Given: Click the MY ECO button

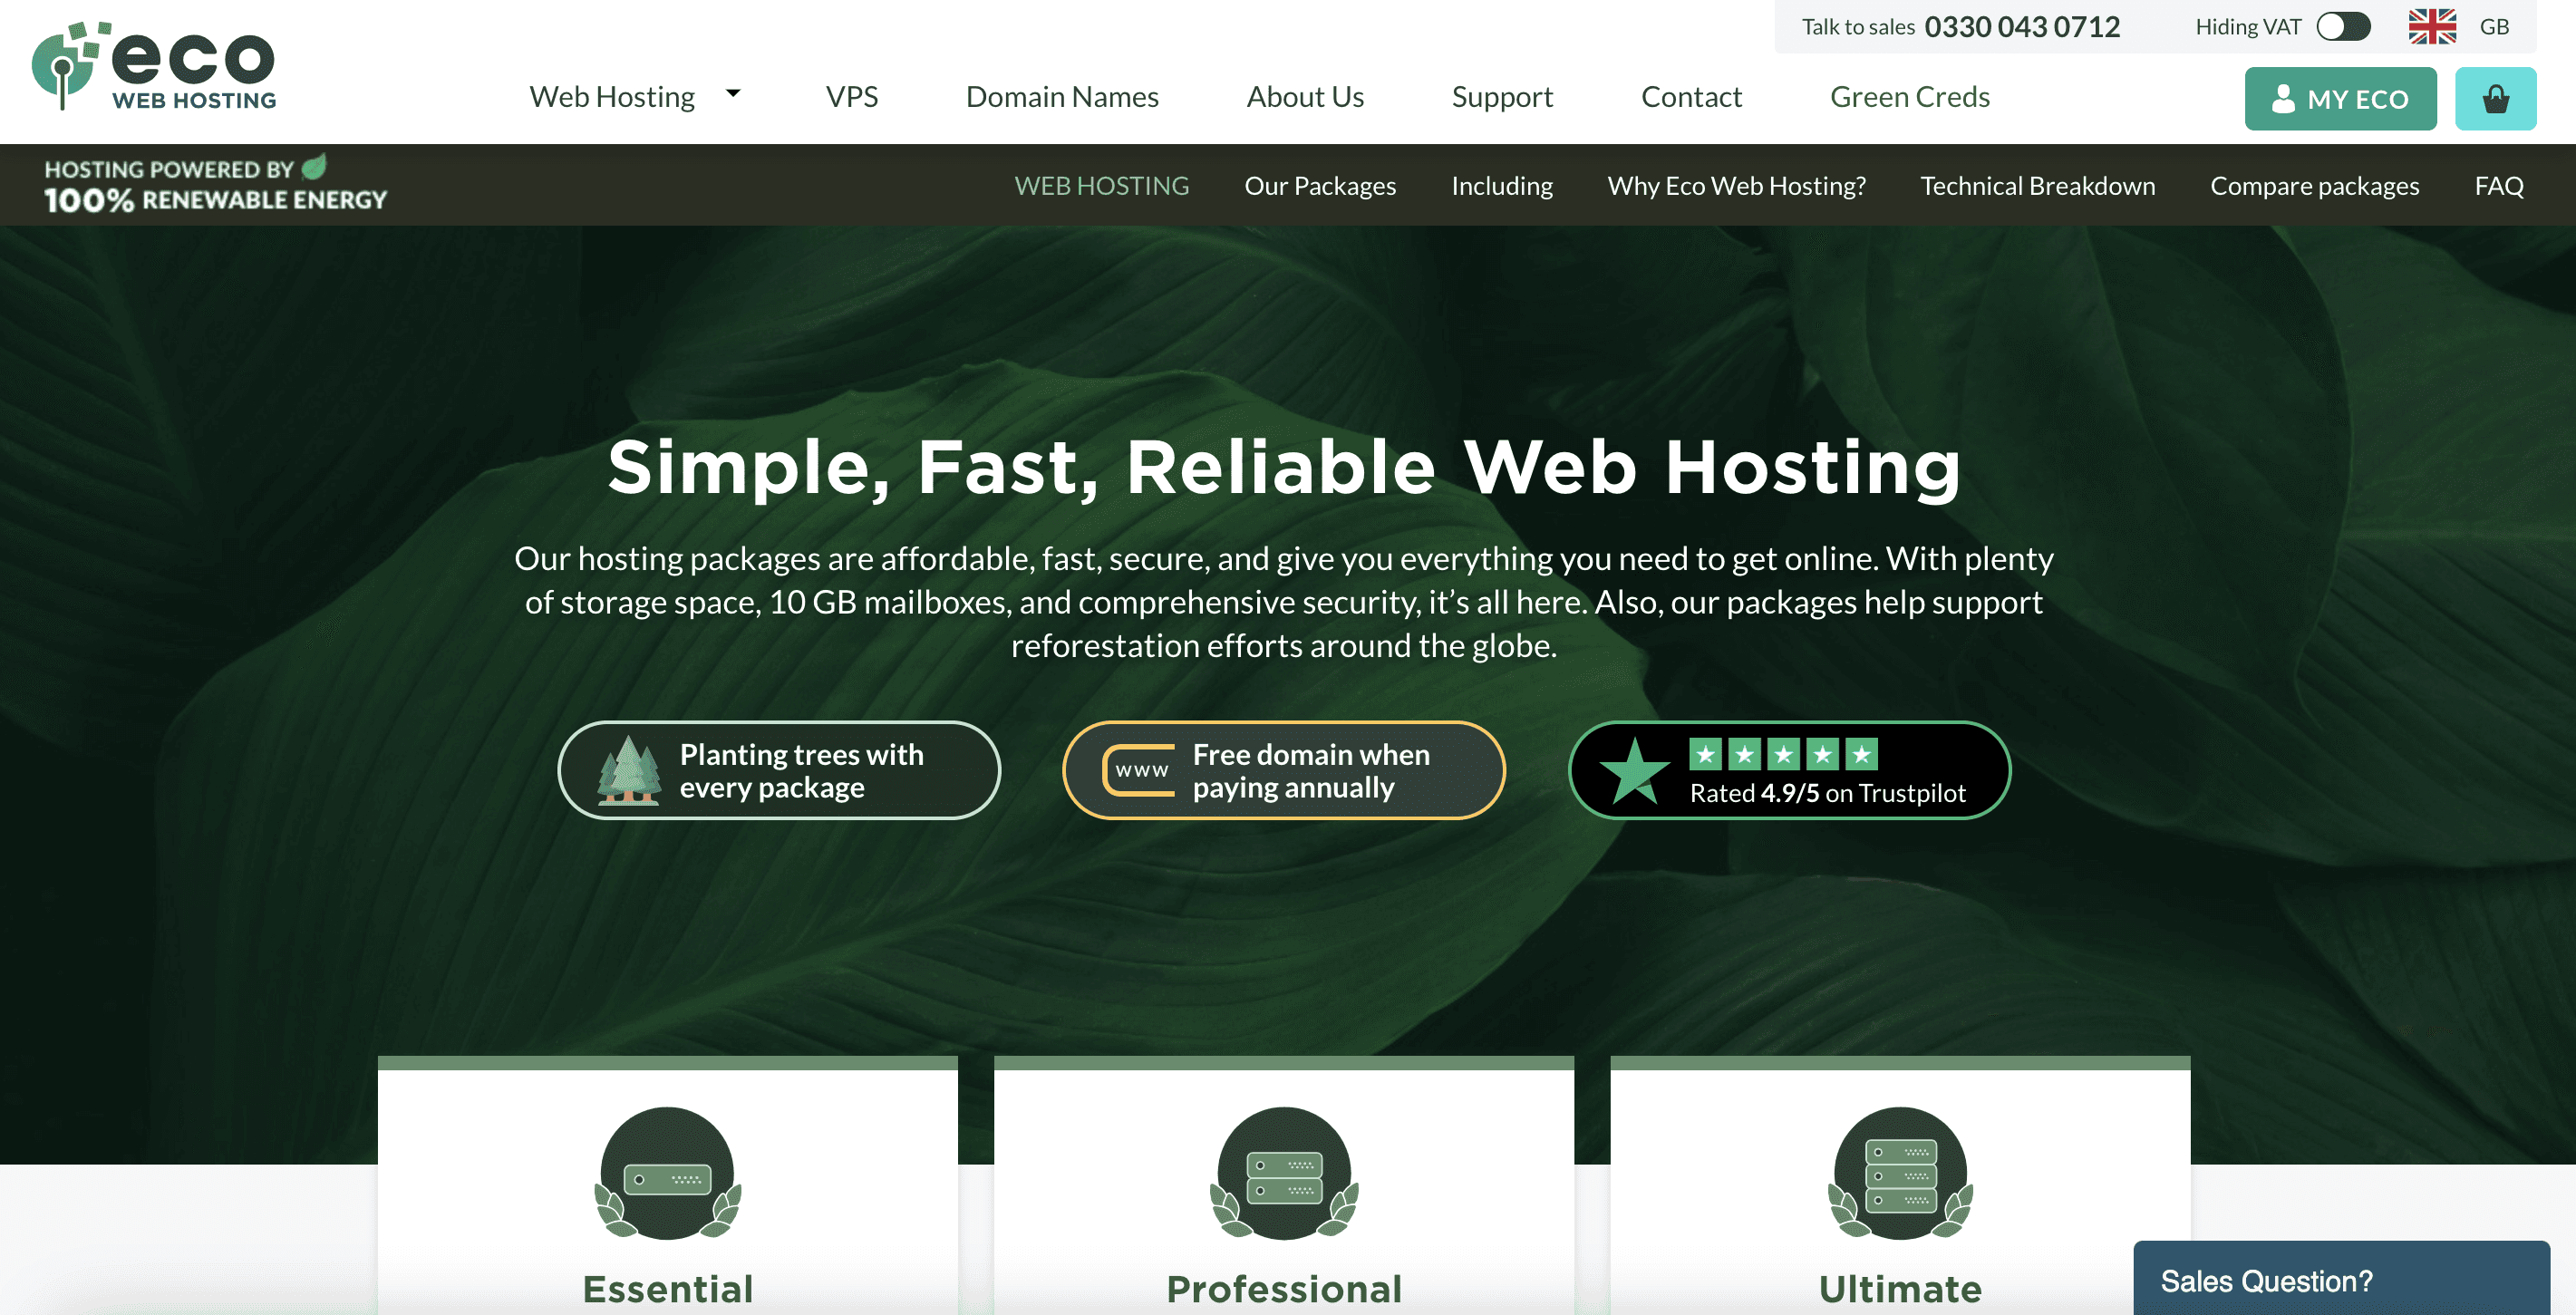Looking at the screenshot, I should click(x=2340, y=99).
